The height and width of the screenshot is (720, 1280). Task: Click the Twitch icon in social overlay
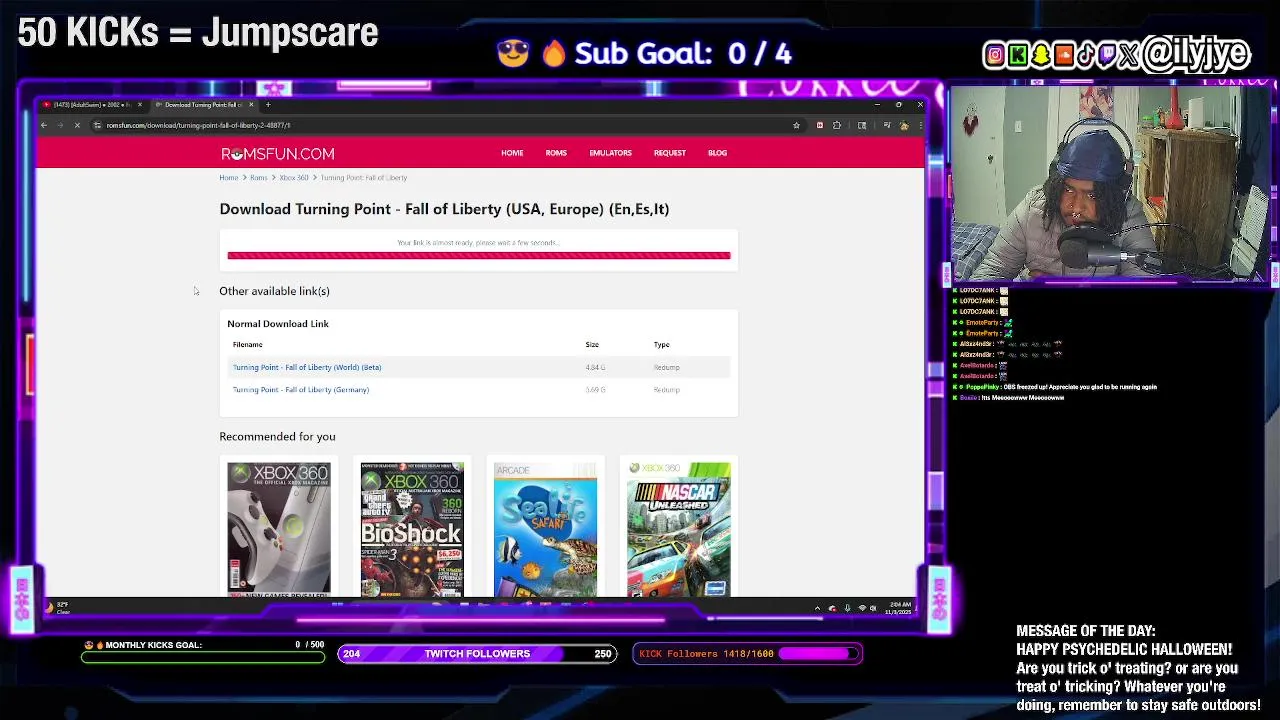1107,55
